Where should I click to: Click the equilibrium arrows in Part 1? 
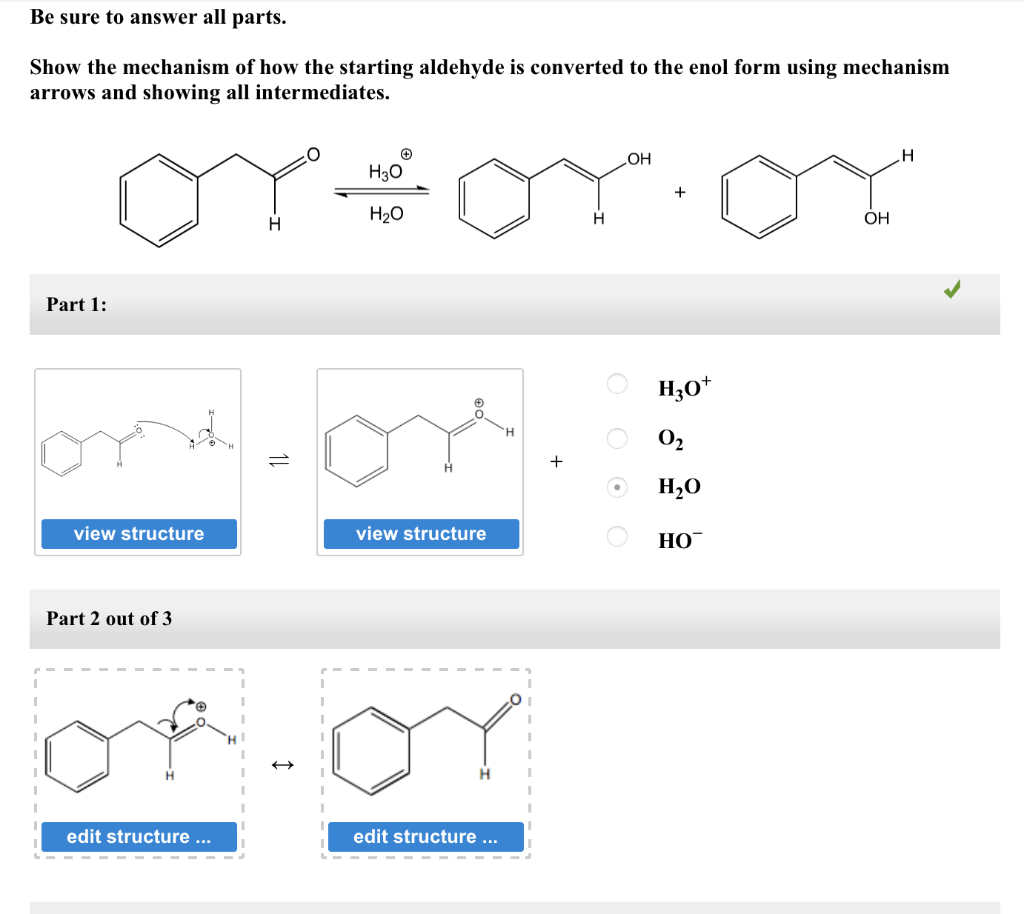(x=279, y=460)
